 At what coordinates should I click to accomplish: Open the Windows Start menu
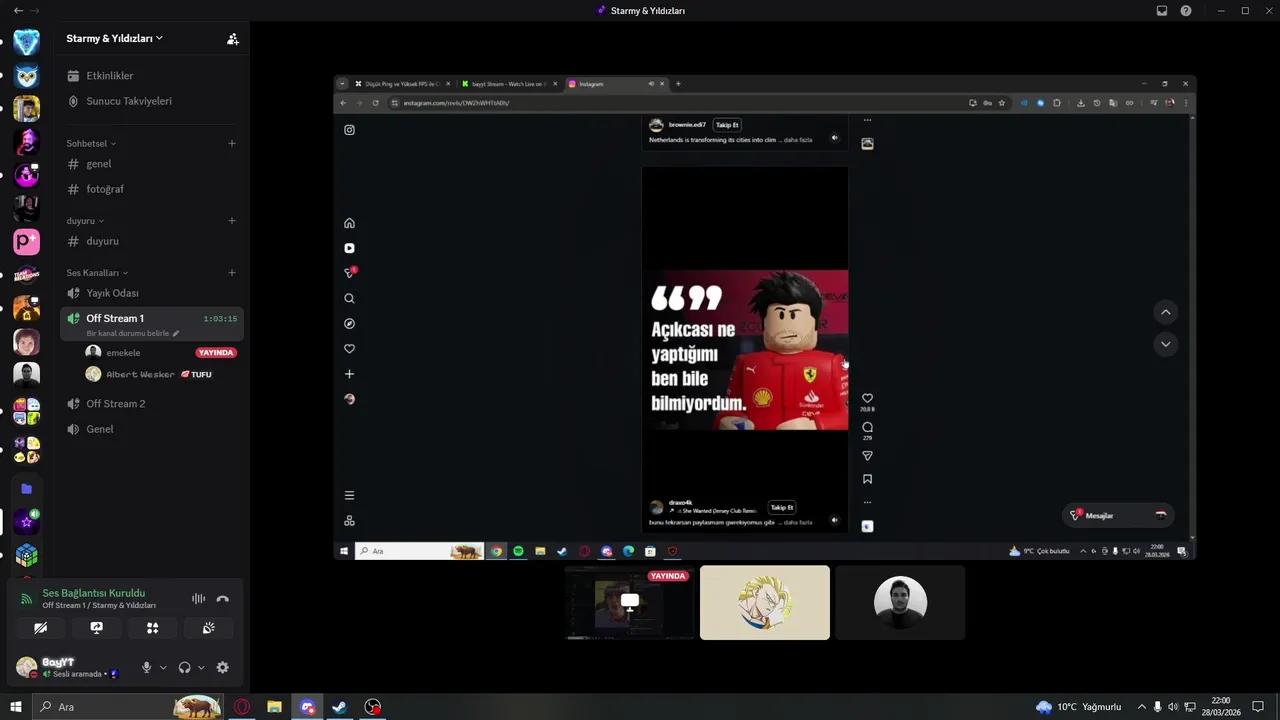click(x=15, y=707)
